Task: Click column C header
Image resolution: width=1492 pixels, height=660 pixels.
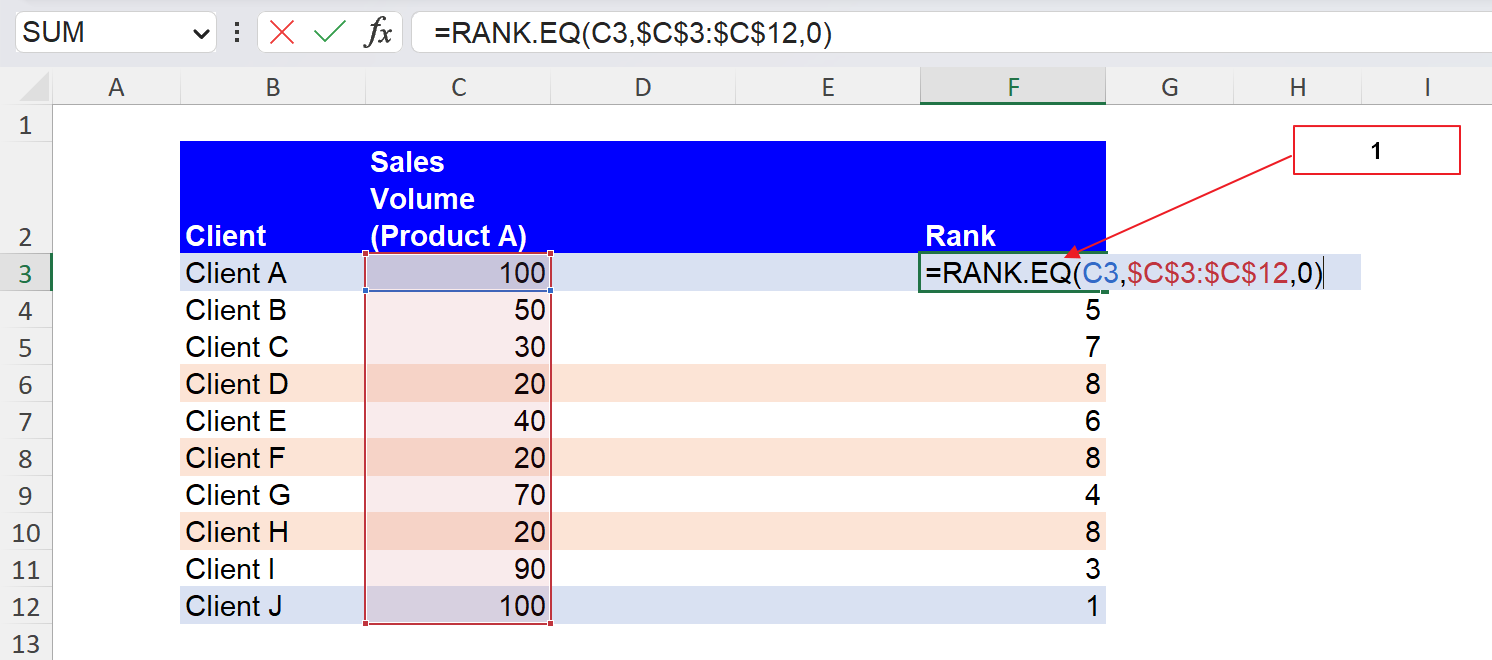Action: point(458,87)
